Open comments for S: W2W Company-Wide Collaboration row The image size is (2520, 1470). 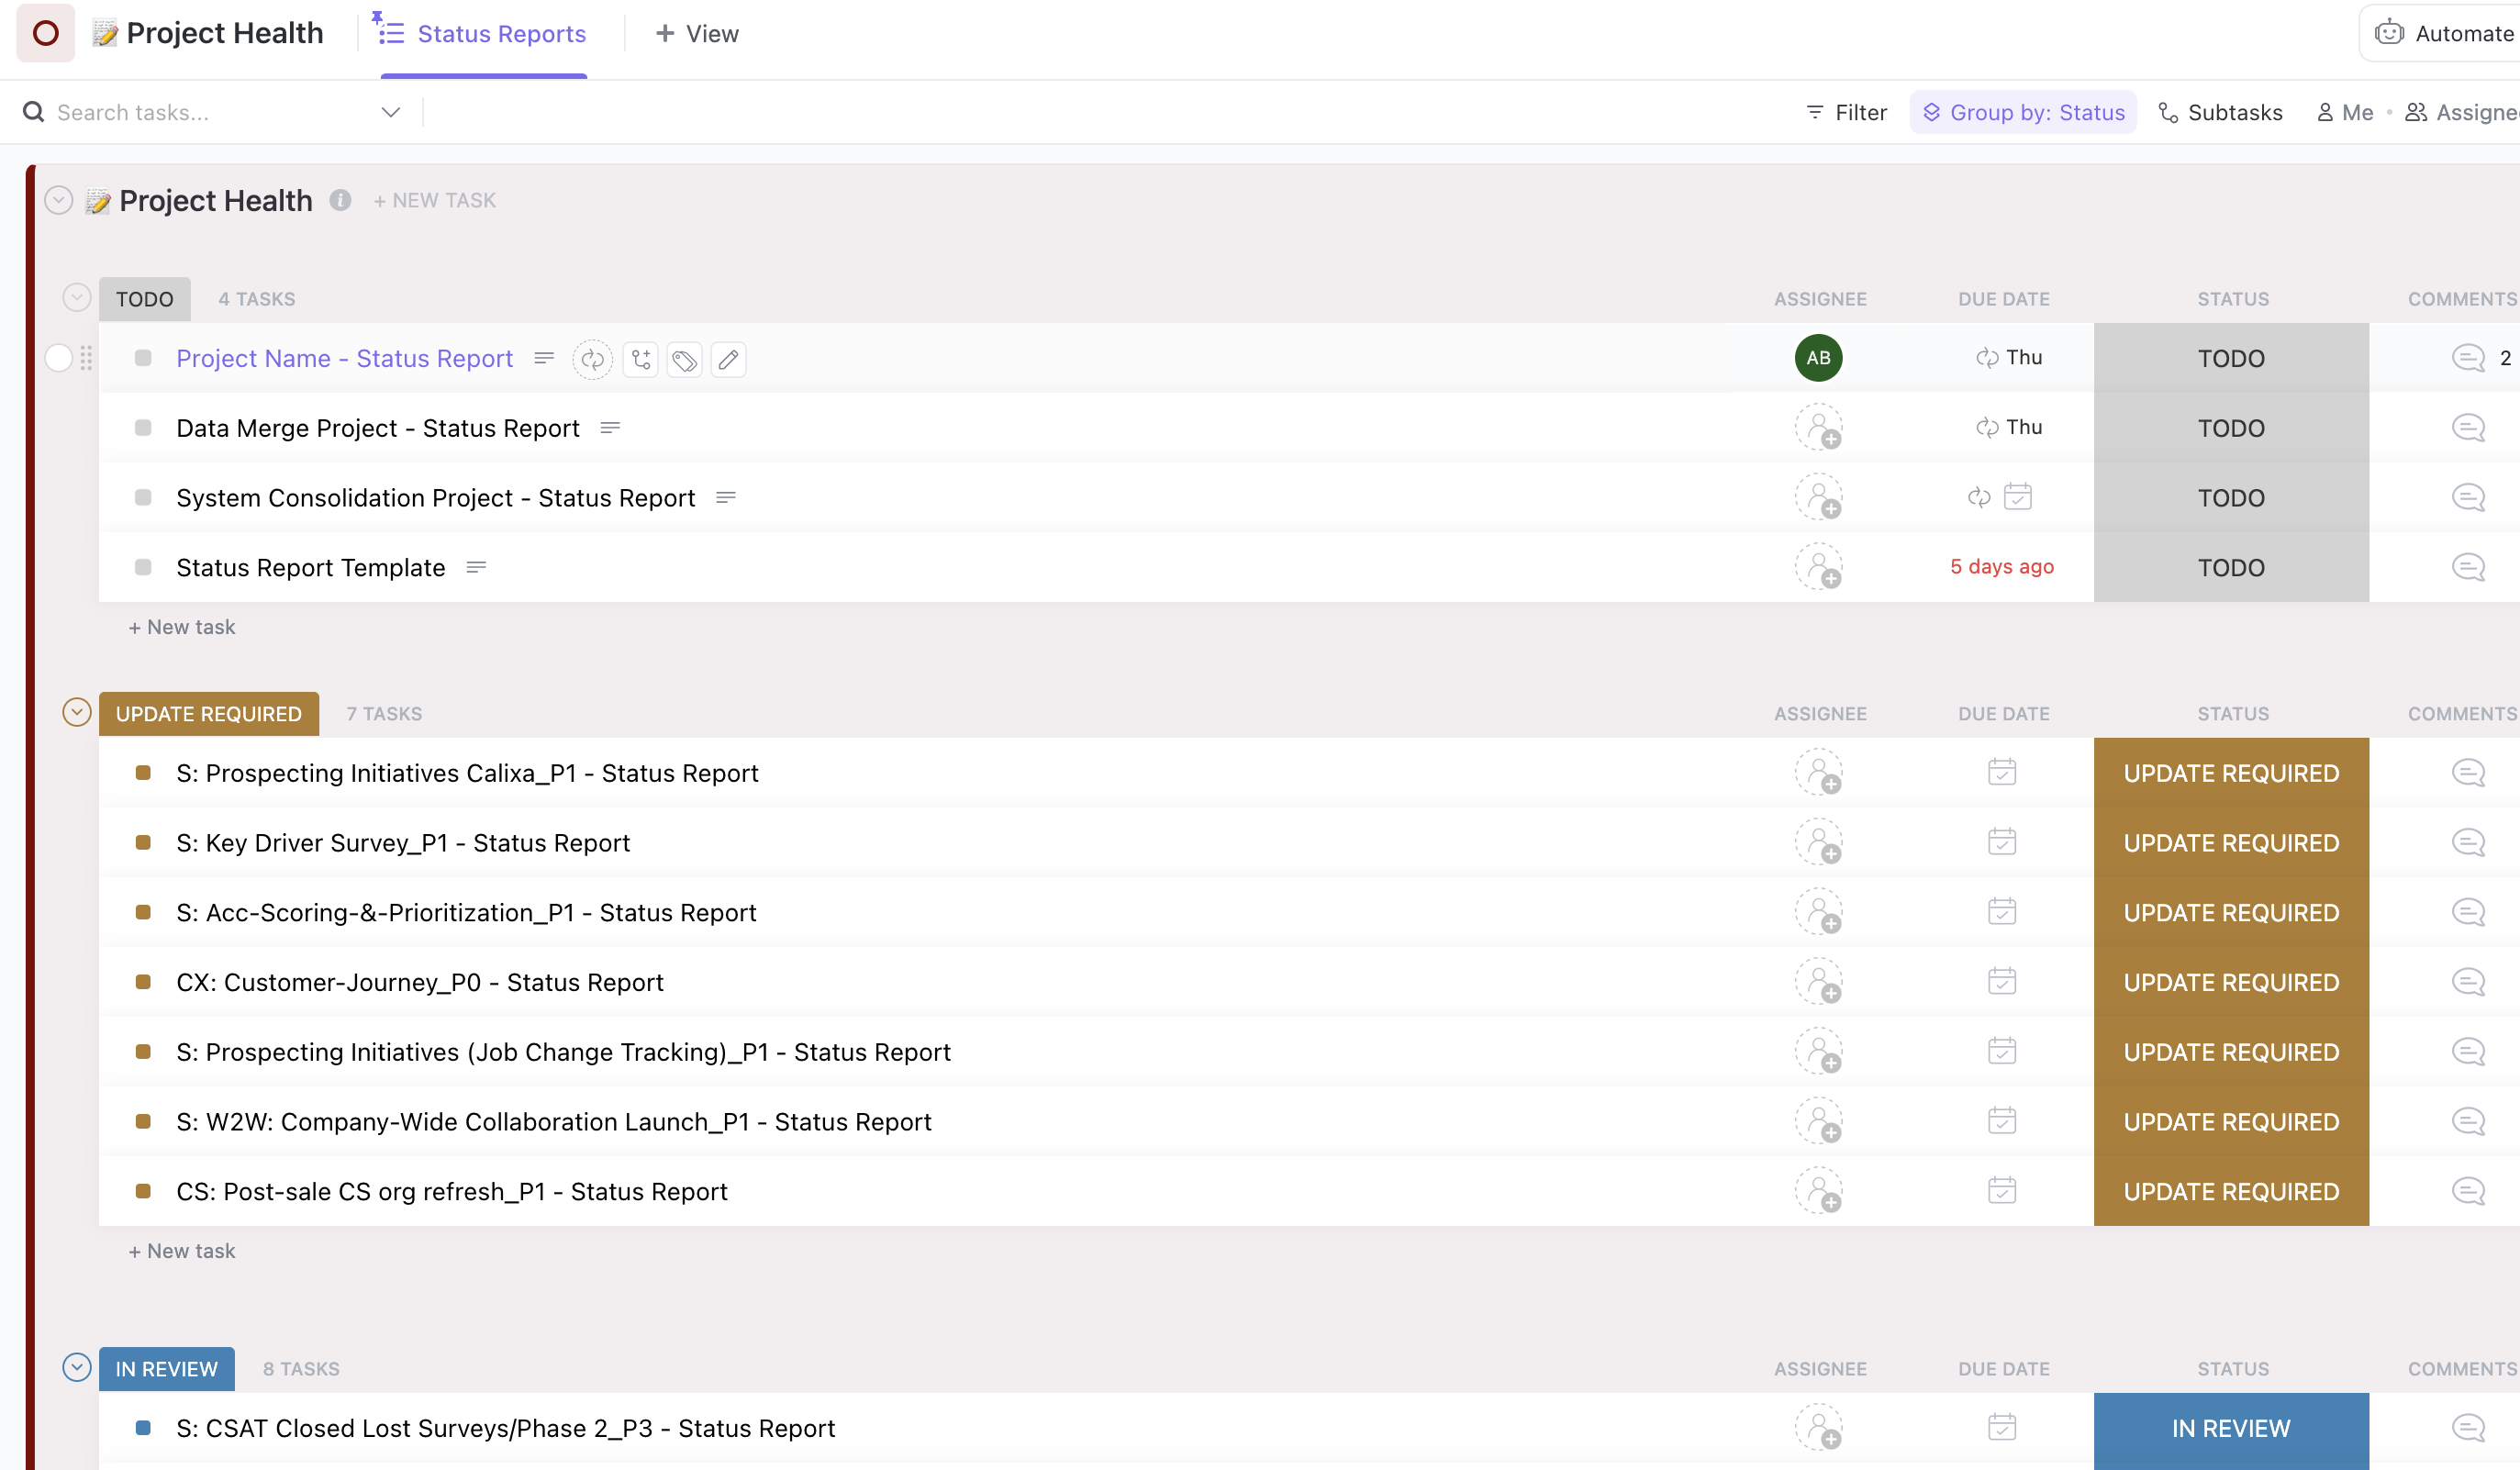(2468, 1121)
